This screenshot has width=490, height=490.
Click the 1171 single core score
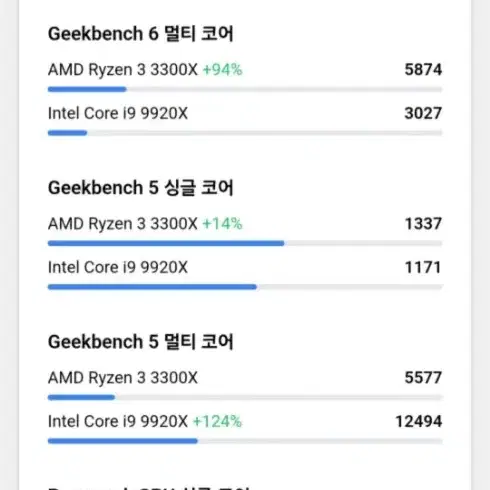click(423, 267)
